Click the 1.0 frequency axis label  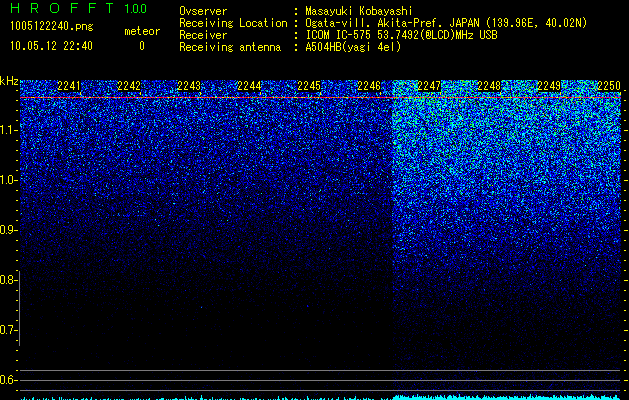coord(8,181)
